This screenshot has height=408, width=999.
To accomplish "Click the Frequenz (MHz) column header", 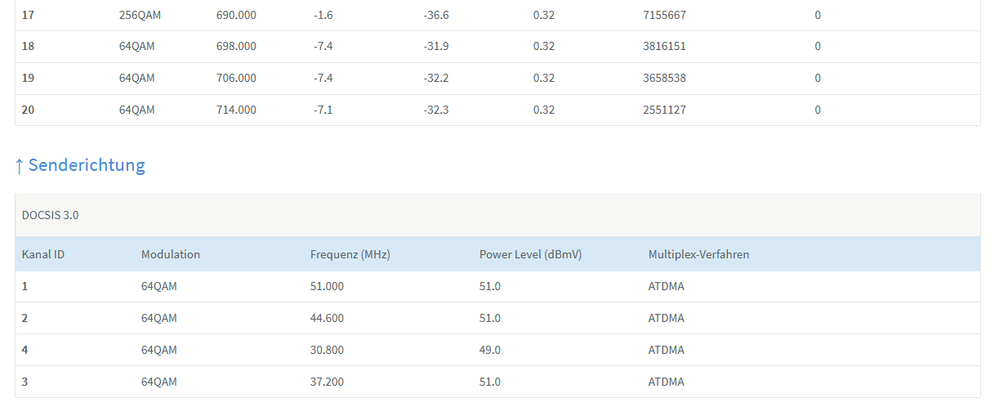I will click(x=350, y=254).
